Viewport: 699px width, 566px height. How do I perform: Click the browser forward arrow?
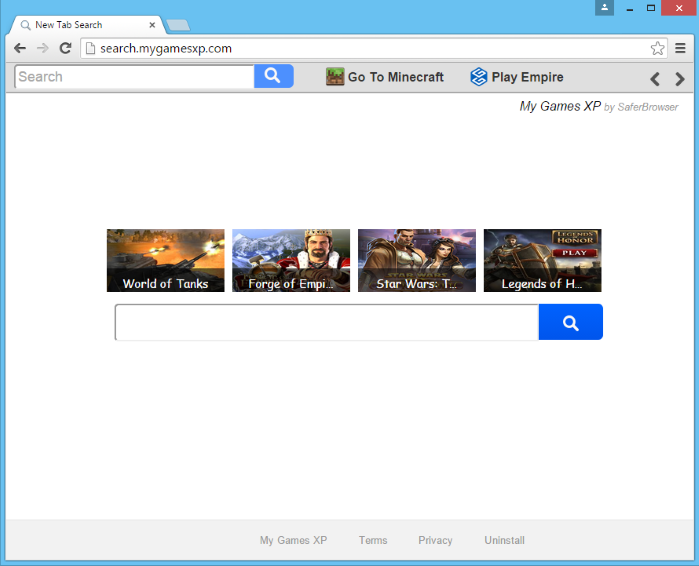[x=43, y=48]
